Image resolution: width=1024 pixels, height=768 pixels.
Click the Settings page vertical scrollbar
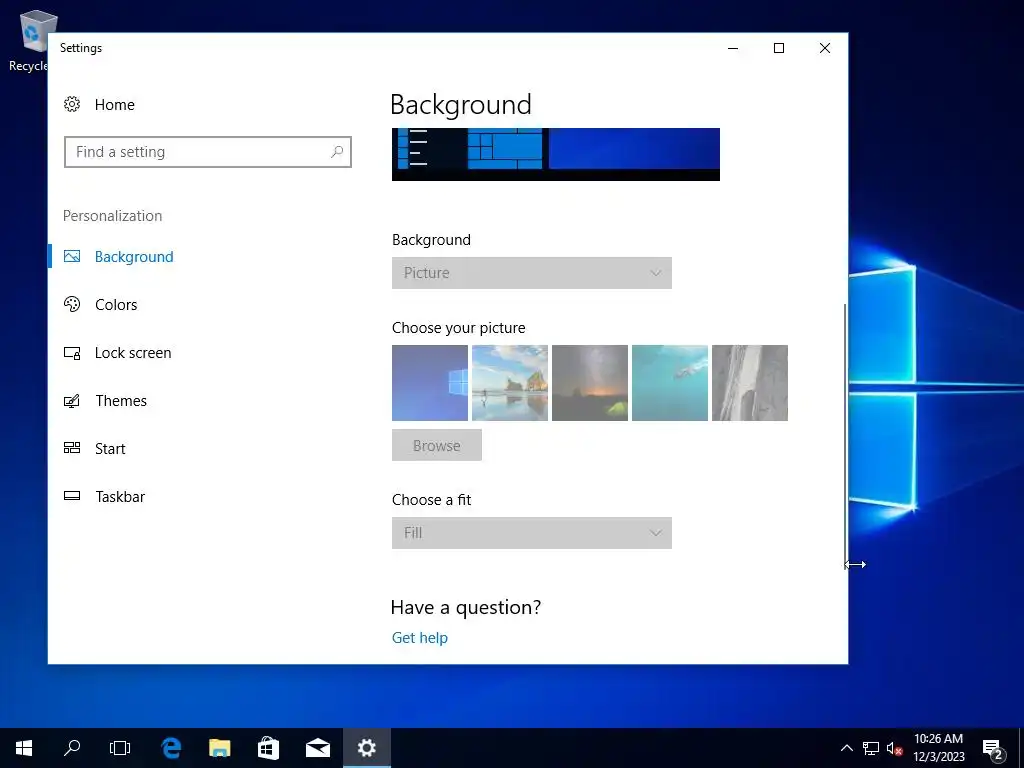click(x=846, y=434)
